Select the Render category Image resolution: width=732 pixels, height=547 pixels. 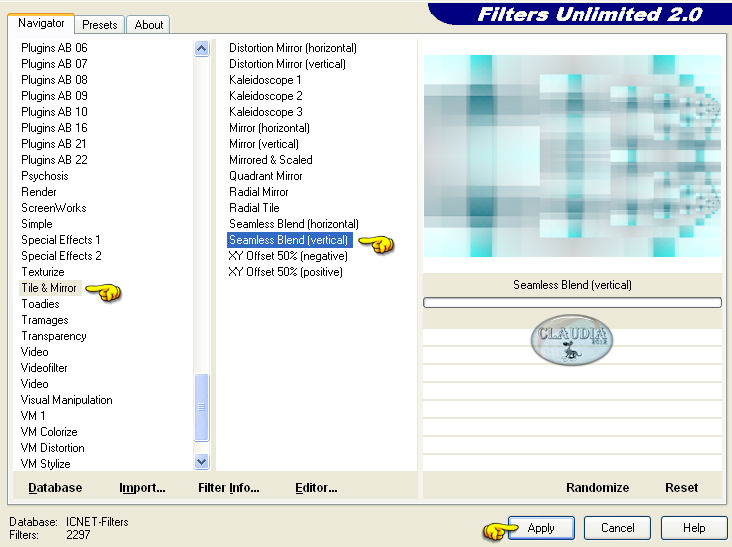(39, 192)
